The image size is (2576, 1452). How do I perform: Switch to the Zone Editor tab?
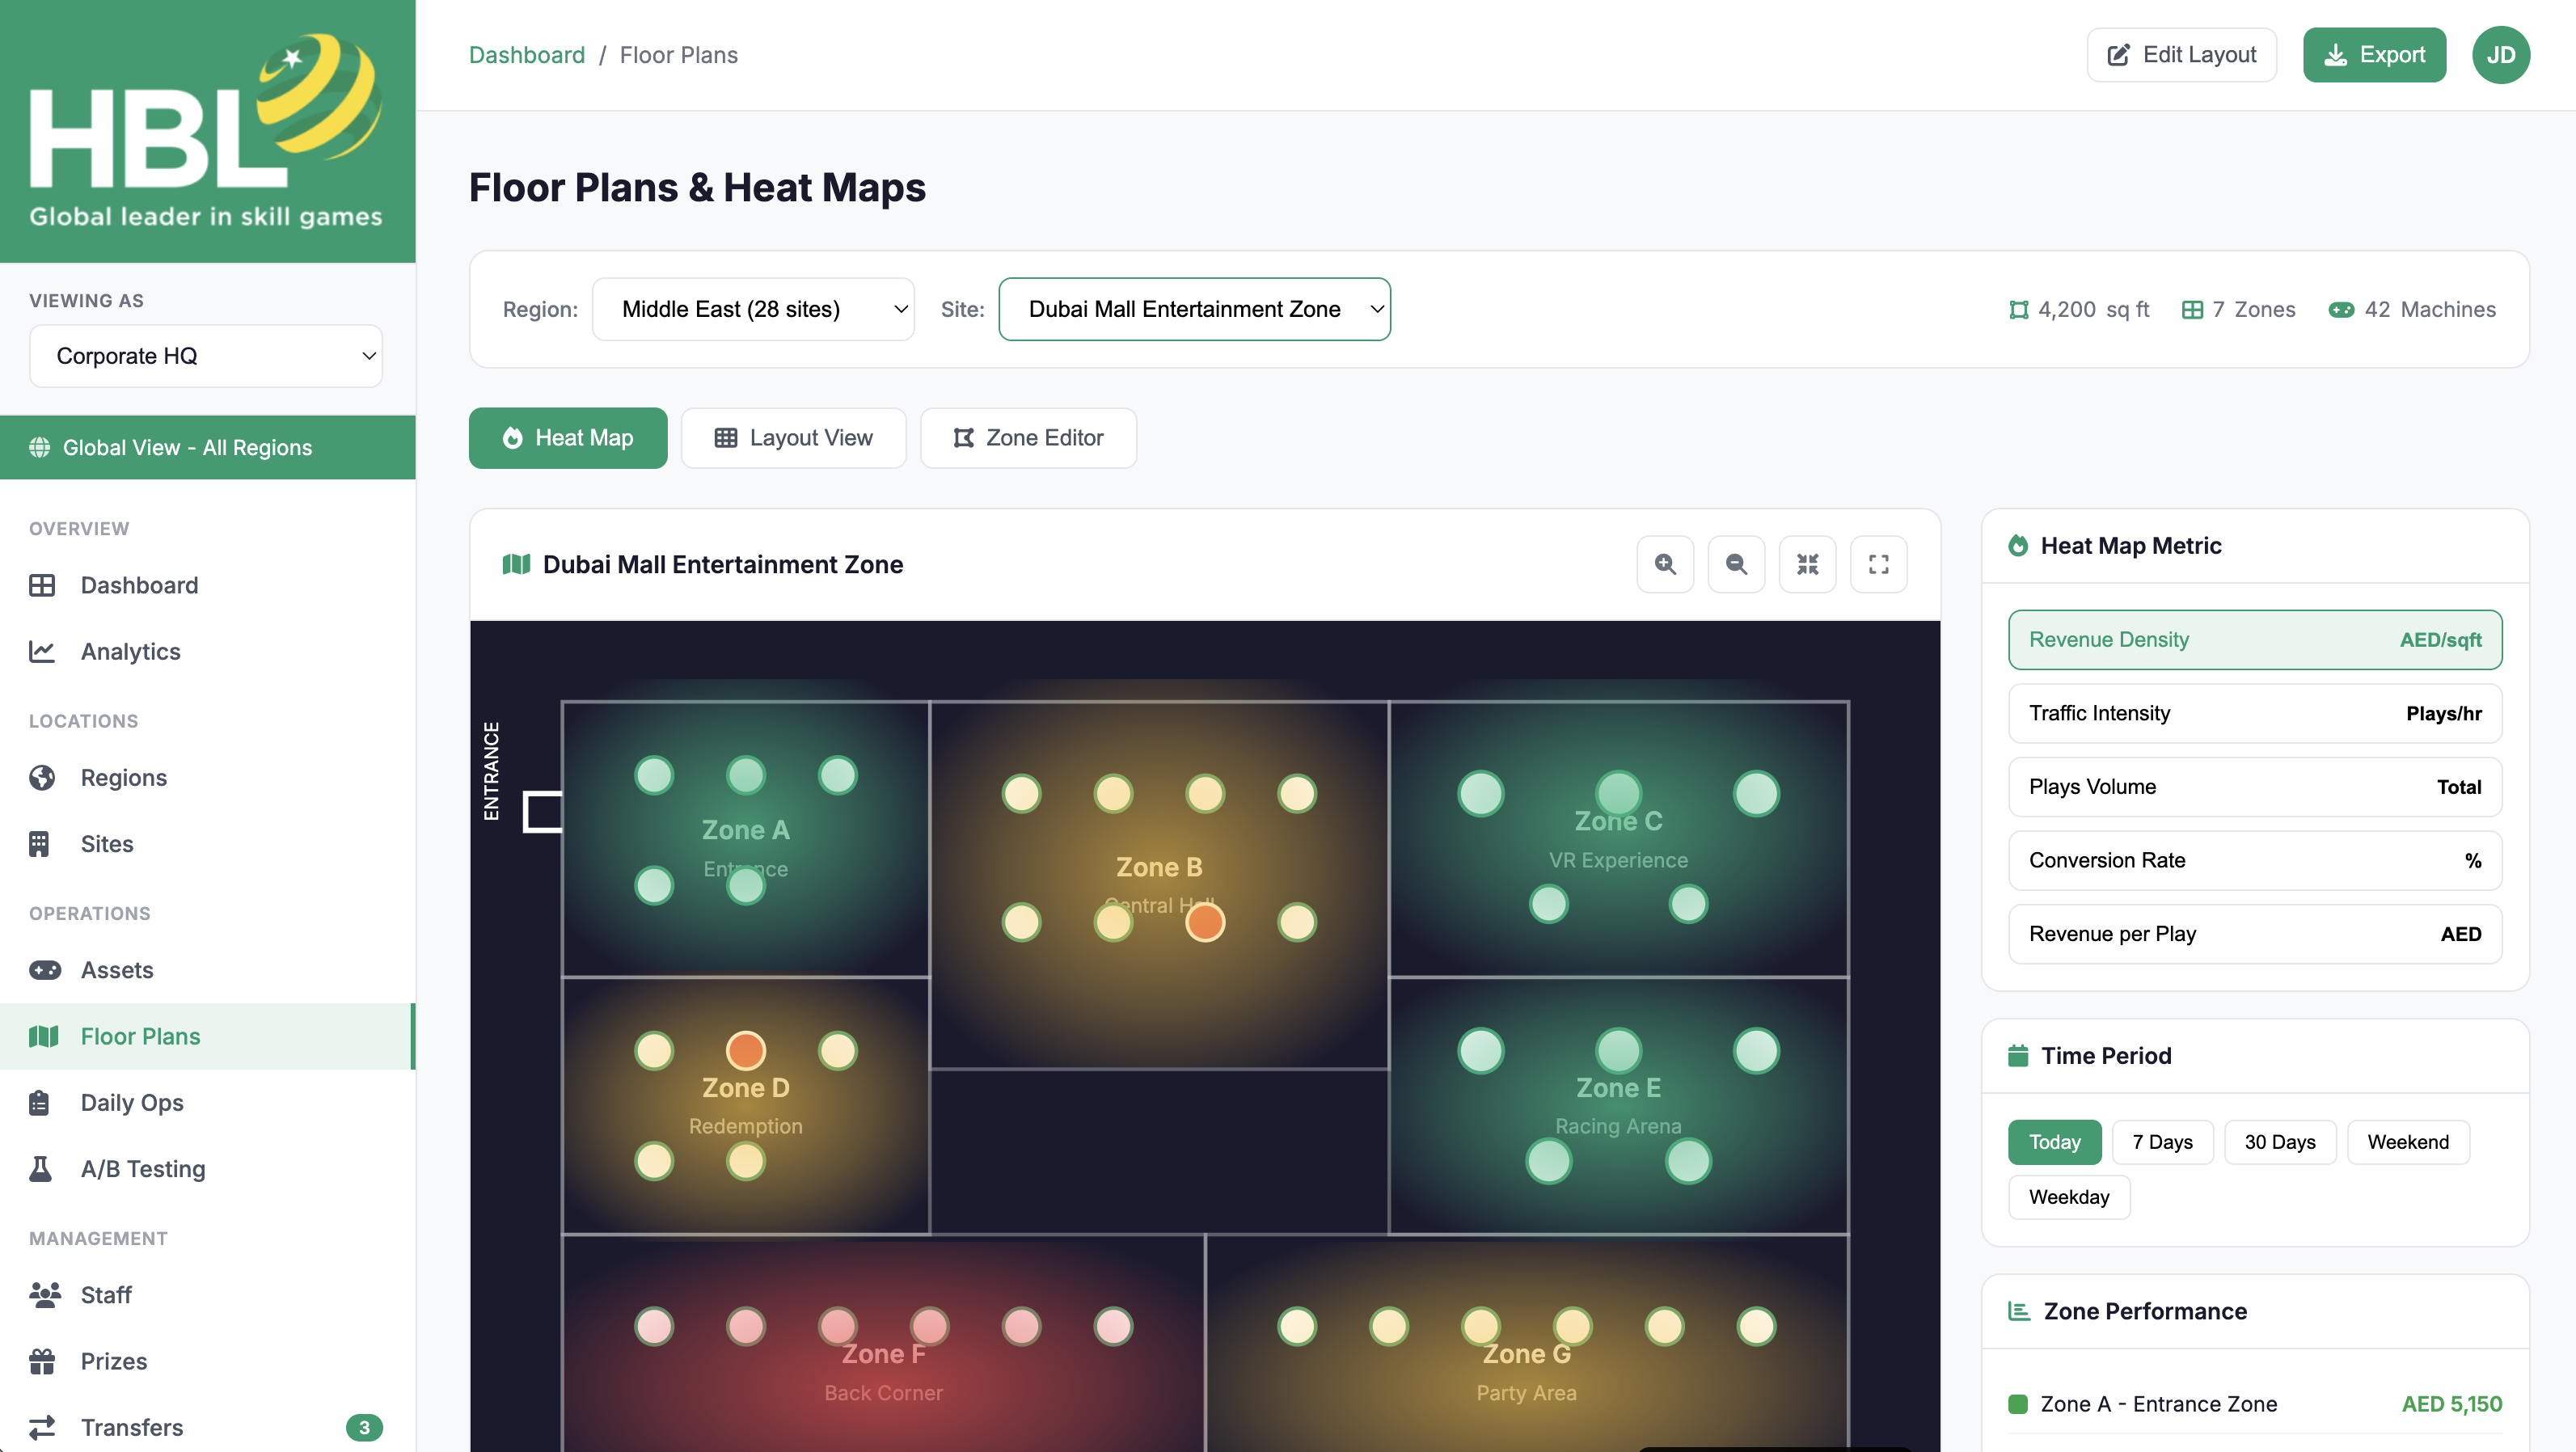click(1028, 438)
